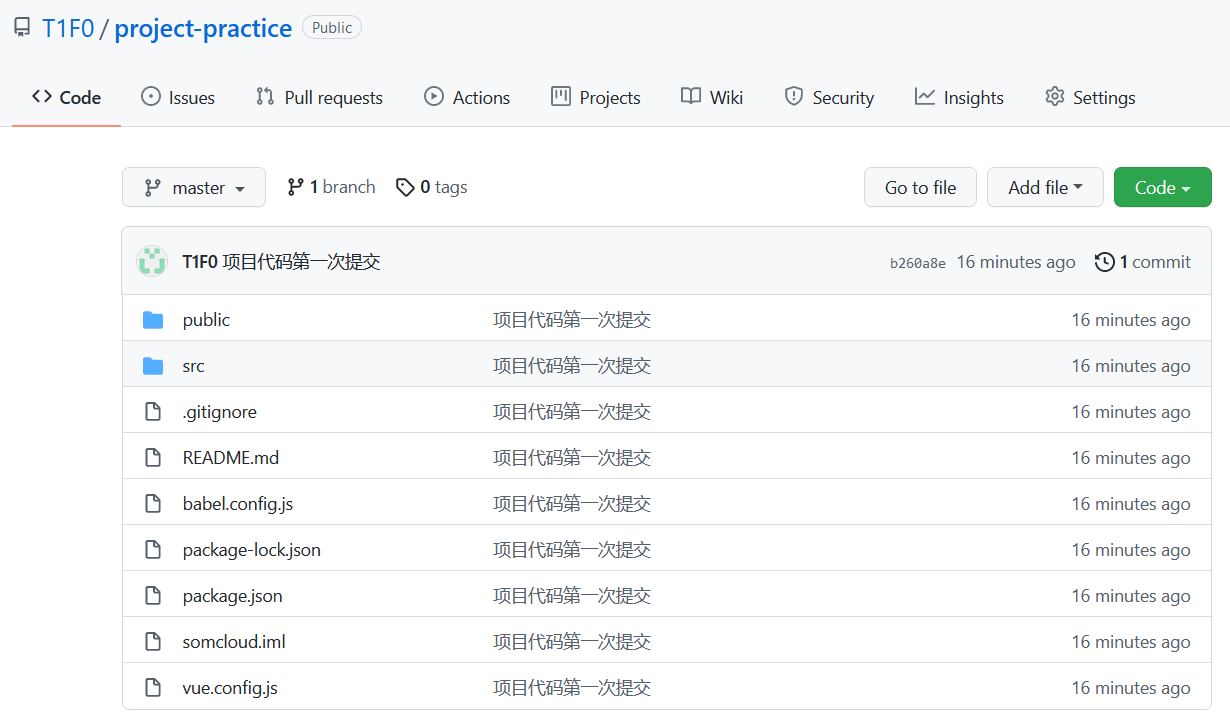Open the babel.config.js file
Viewport: 1230px width, 725px height.
[238, 504]
